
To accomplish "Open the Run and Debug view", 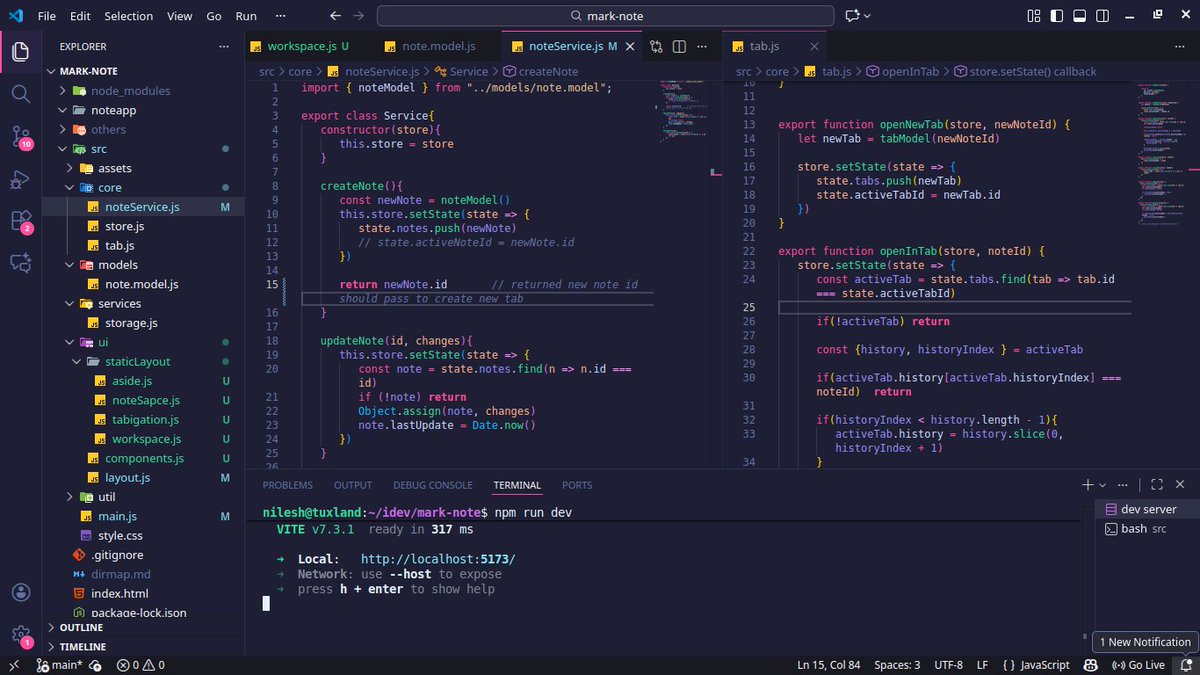I will (21, 179).
